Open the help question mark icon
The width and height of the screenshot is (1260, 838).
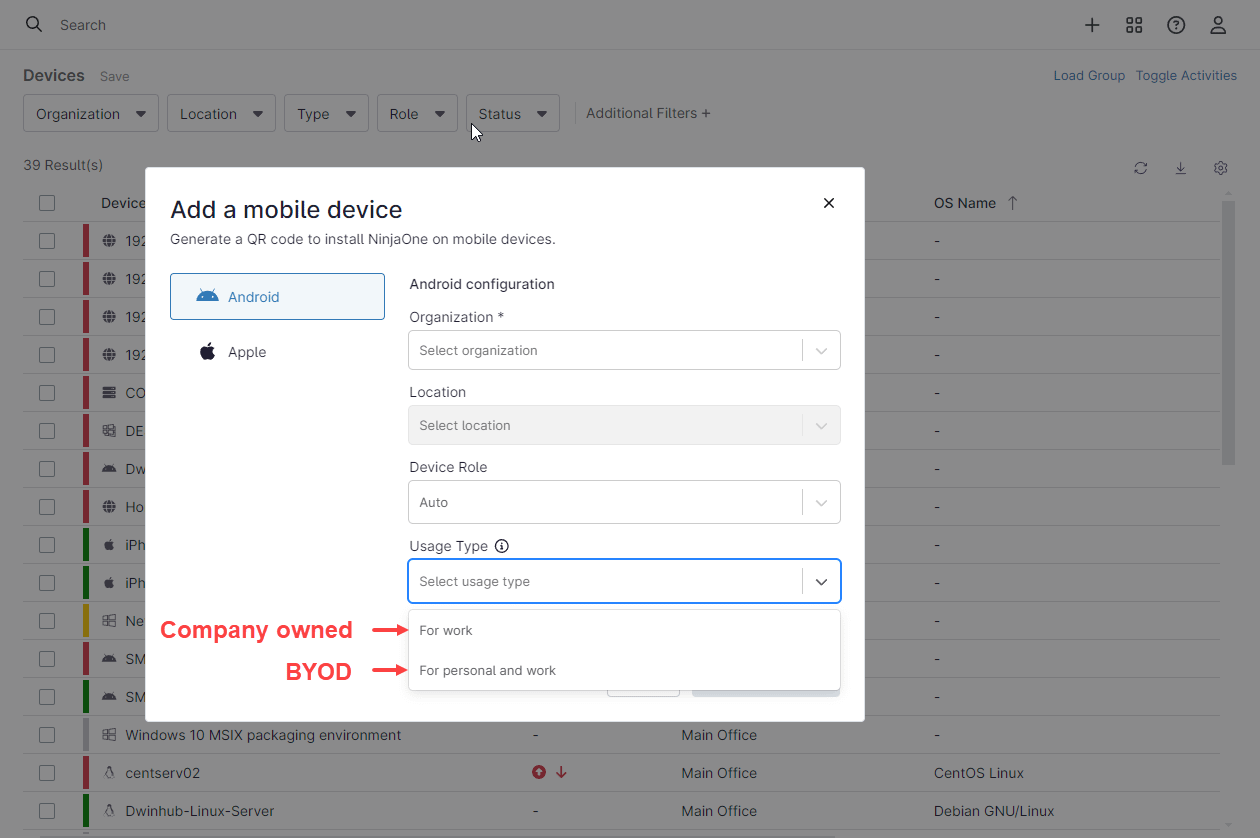[x=1176, y=24]
